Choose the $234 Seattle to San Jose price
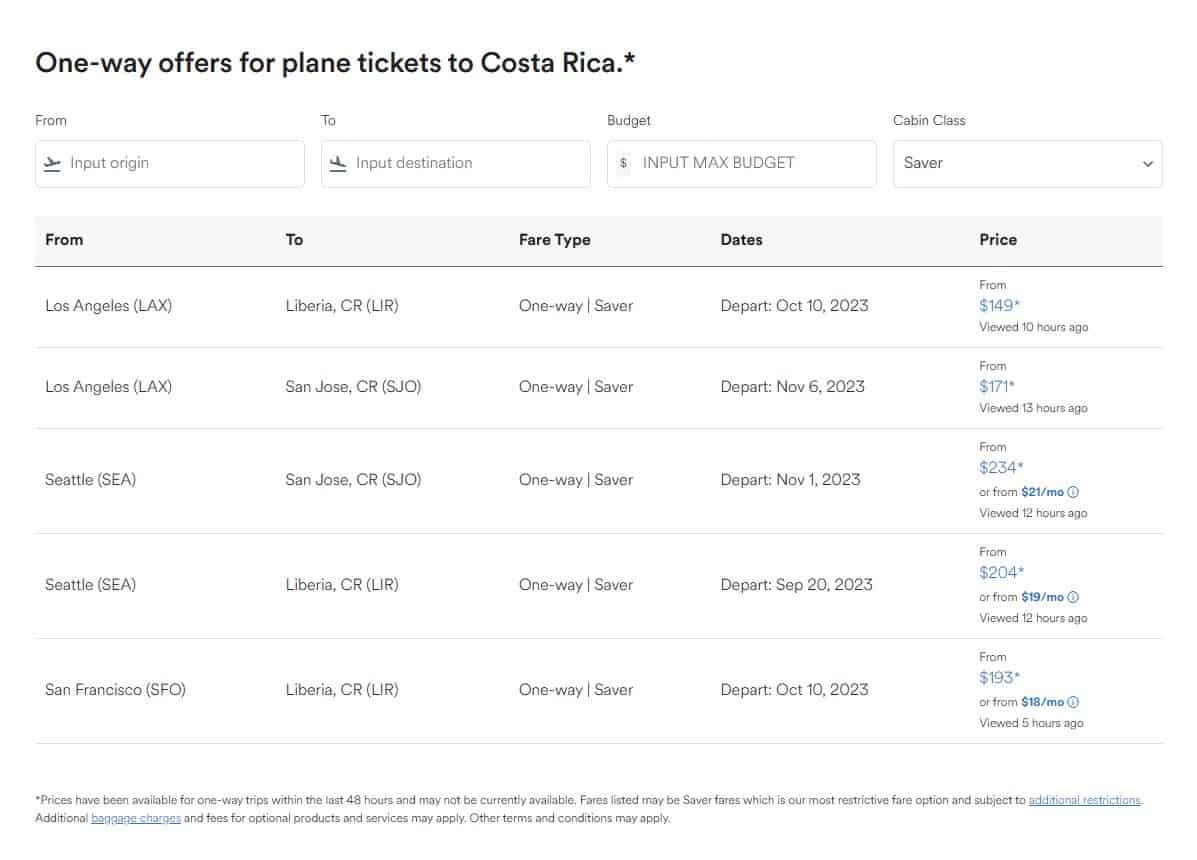 pos(1001,468)
